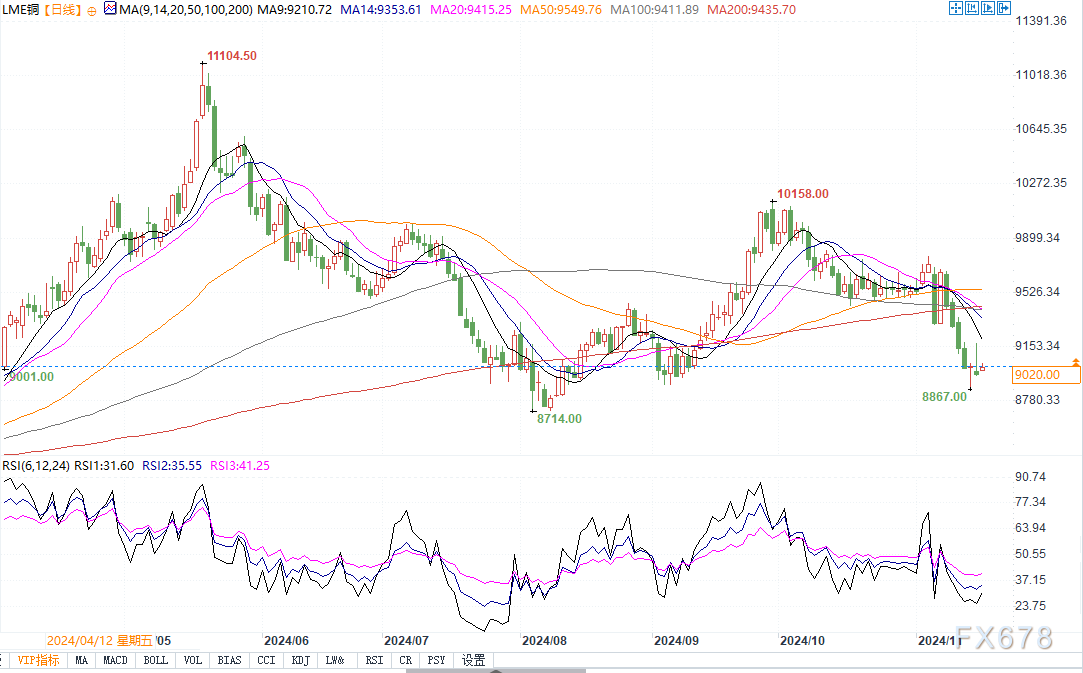
Task: Open the 设置 settings button
Action: pyautogui.click(x=473, y=660)
